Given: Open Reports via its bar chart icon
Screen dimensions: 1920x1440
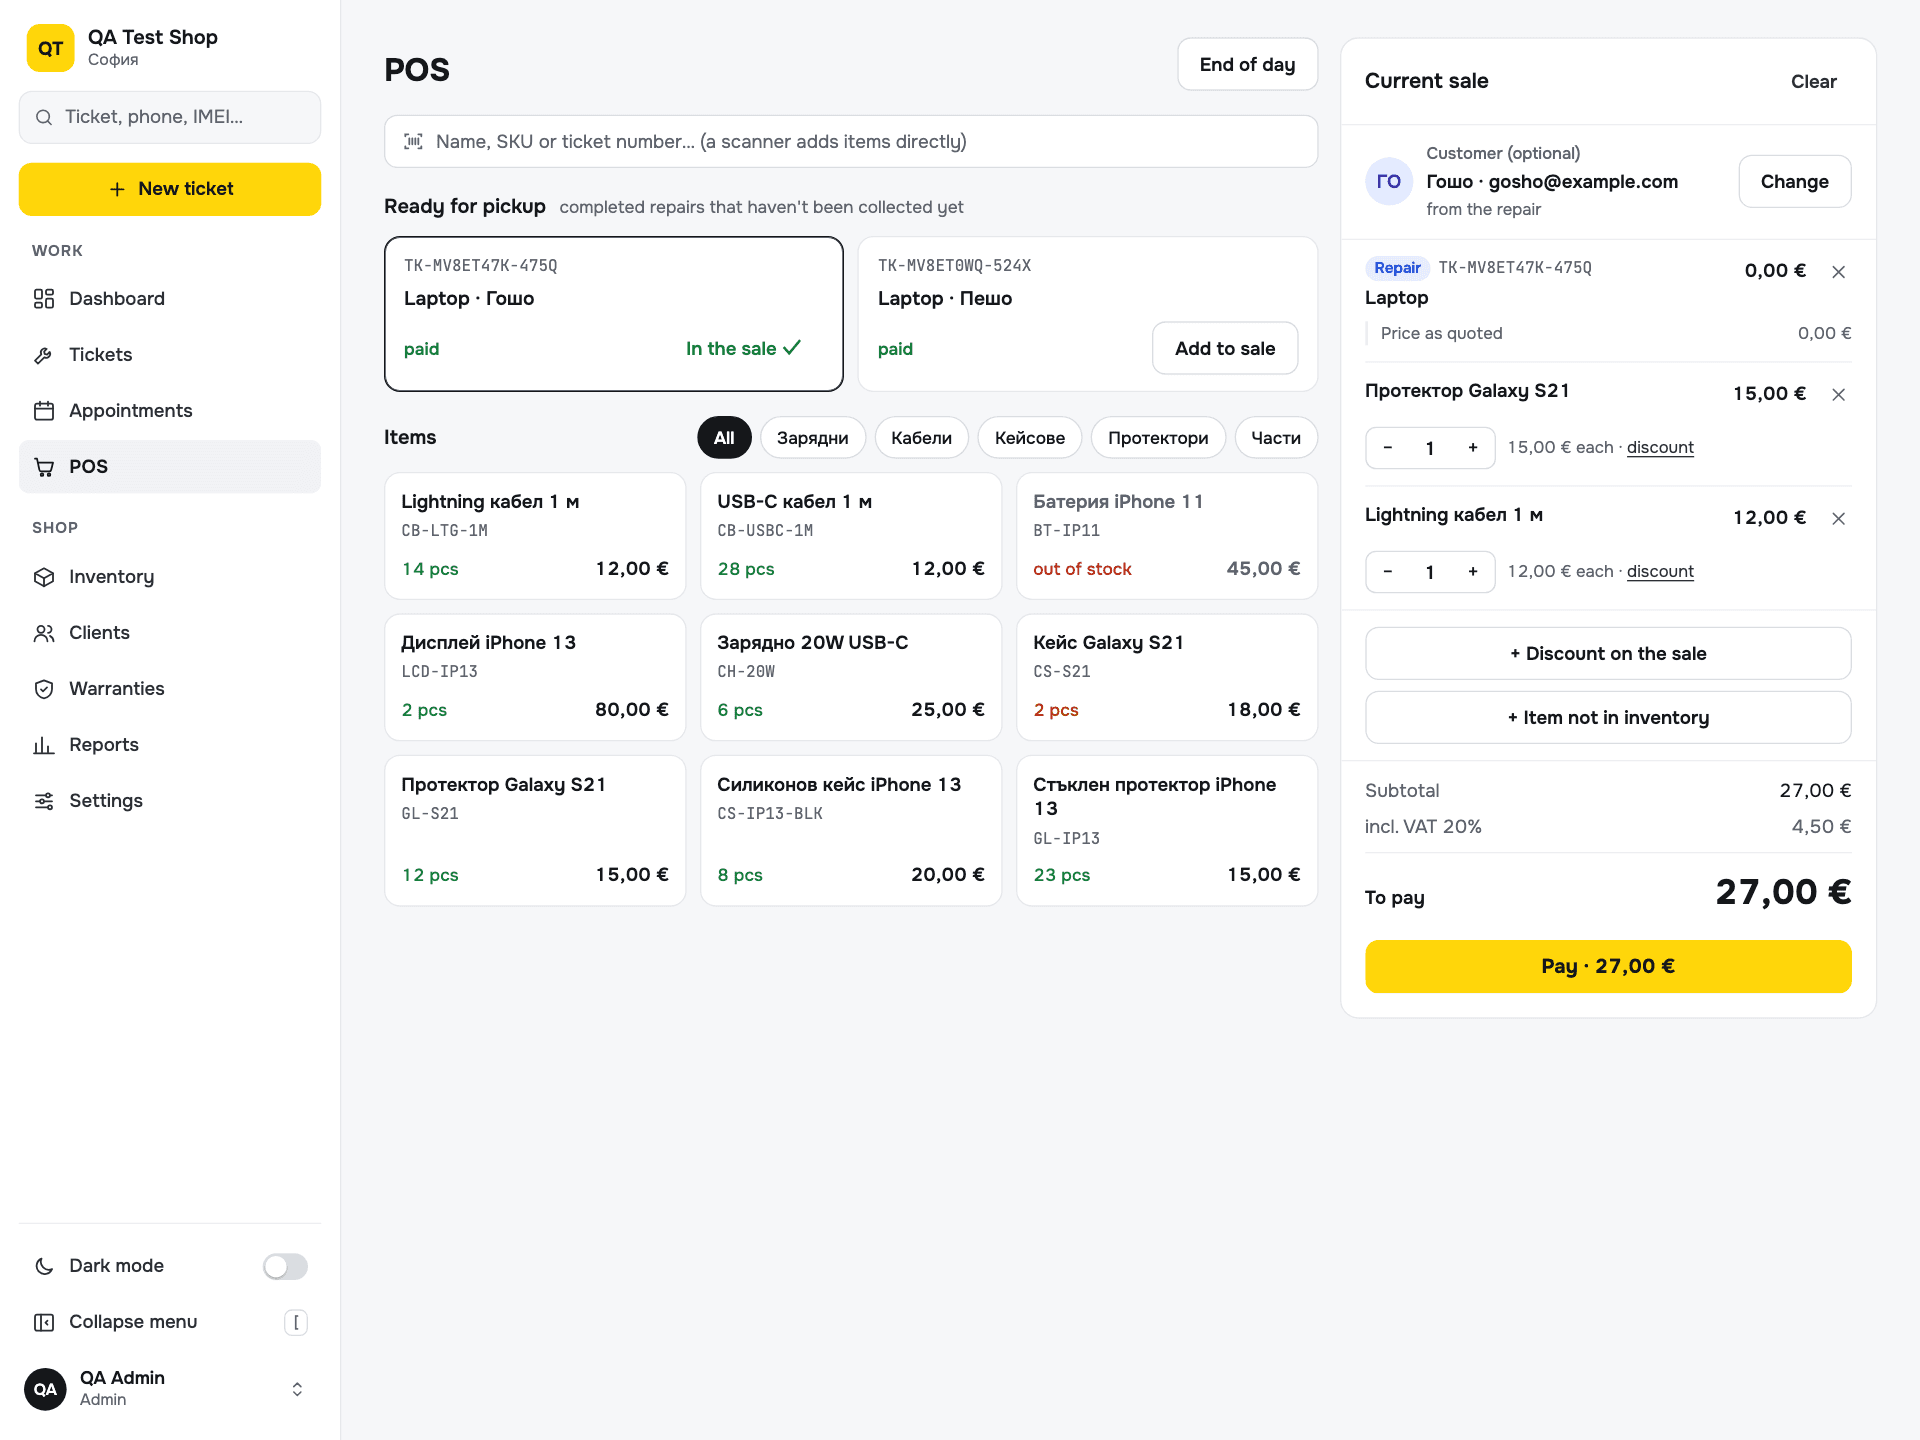Looking at the screenshot, I should click(44, 745).
